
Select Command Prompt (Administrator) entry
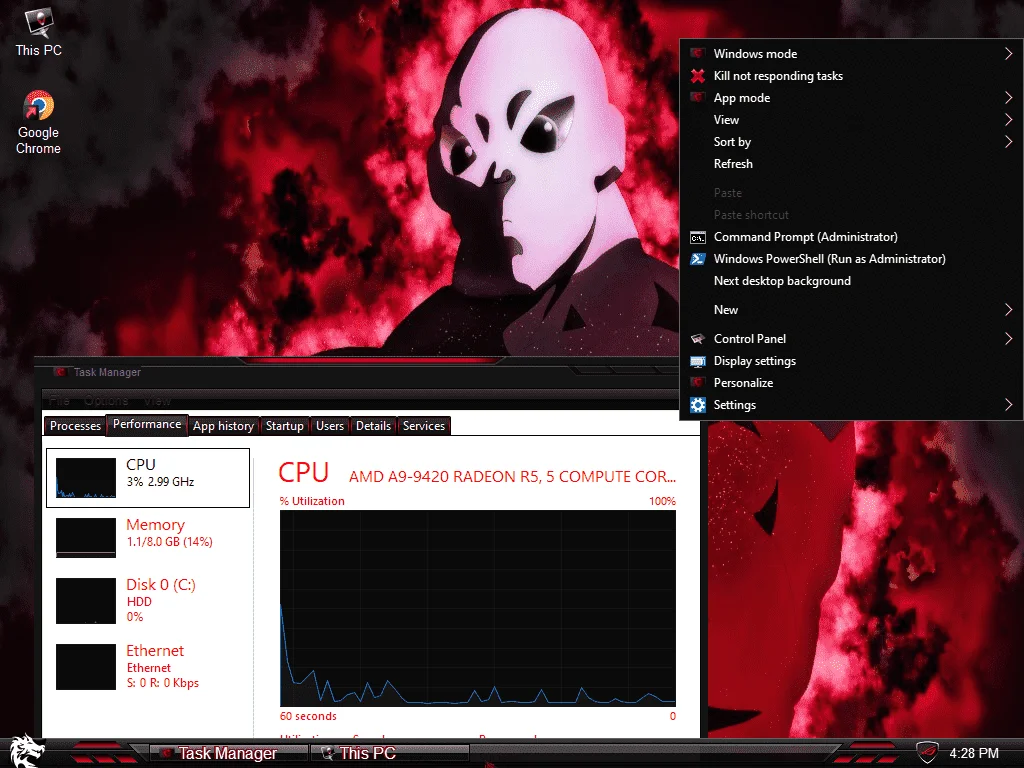(852, 237)
